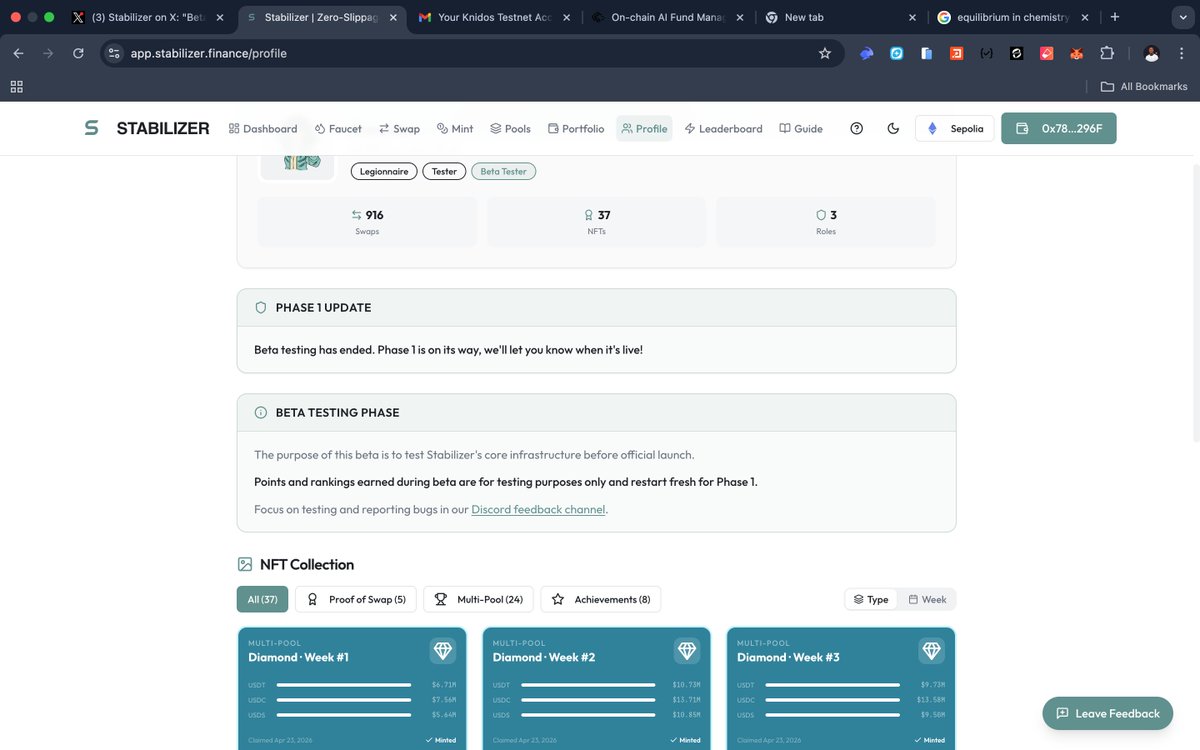This screenshot has width=1200, height=750.
Task: Open the help question mark icon
Action: pos(856,128)
